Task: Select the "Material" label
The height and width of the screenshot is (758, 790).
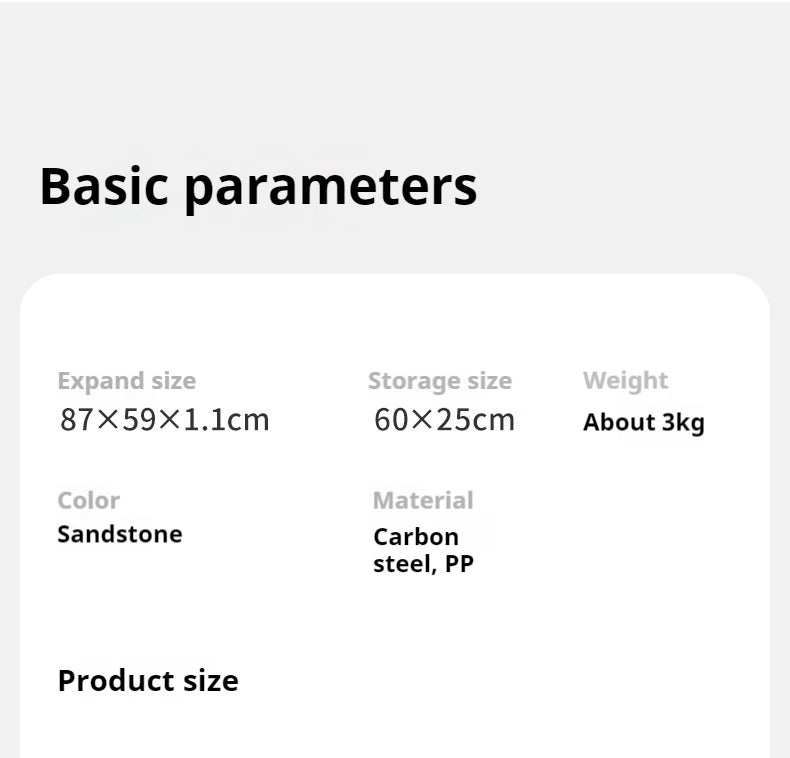Action: click(x=423, y=500)
